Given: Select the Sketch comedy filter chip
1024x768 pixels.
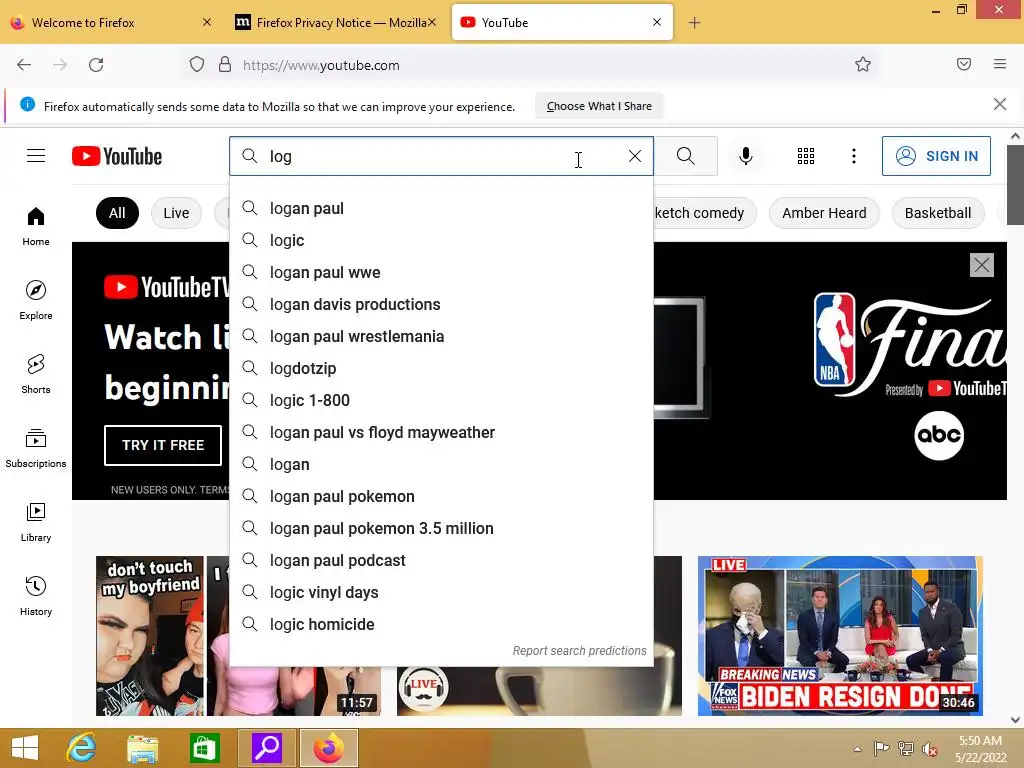Looking at the screenshot, I should pos(705,213).
